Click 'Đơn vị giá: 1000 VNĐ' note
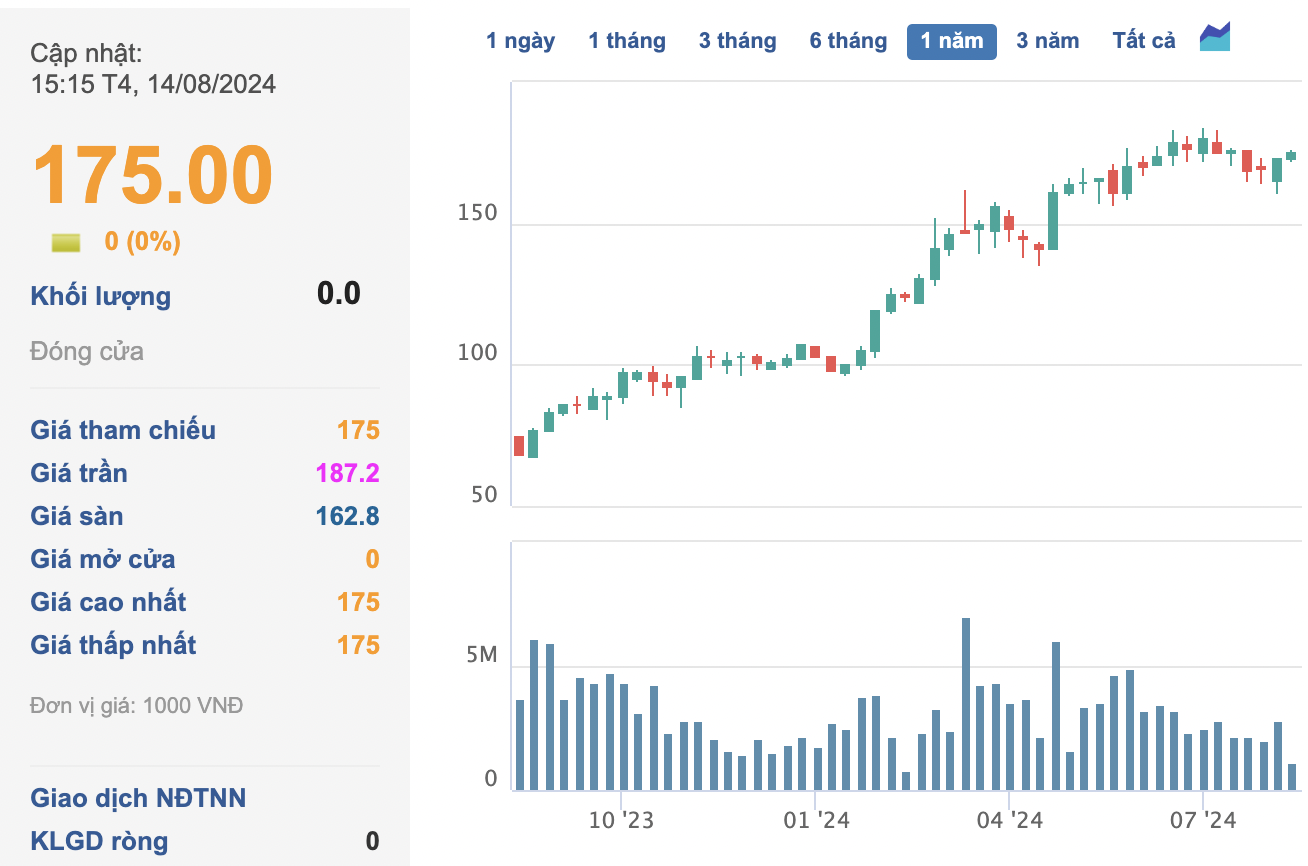 pos(137,706)
